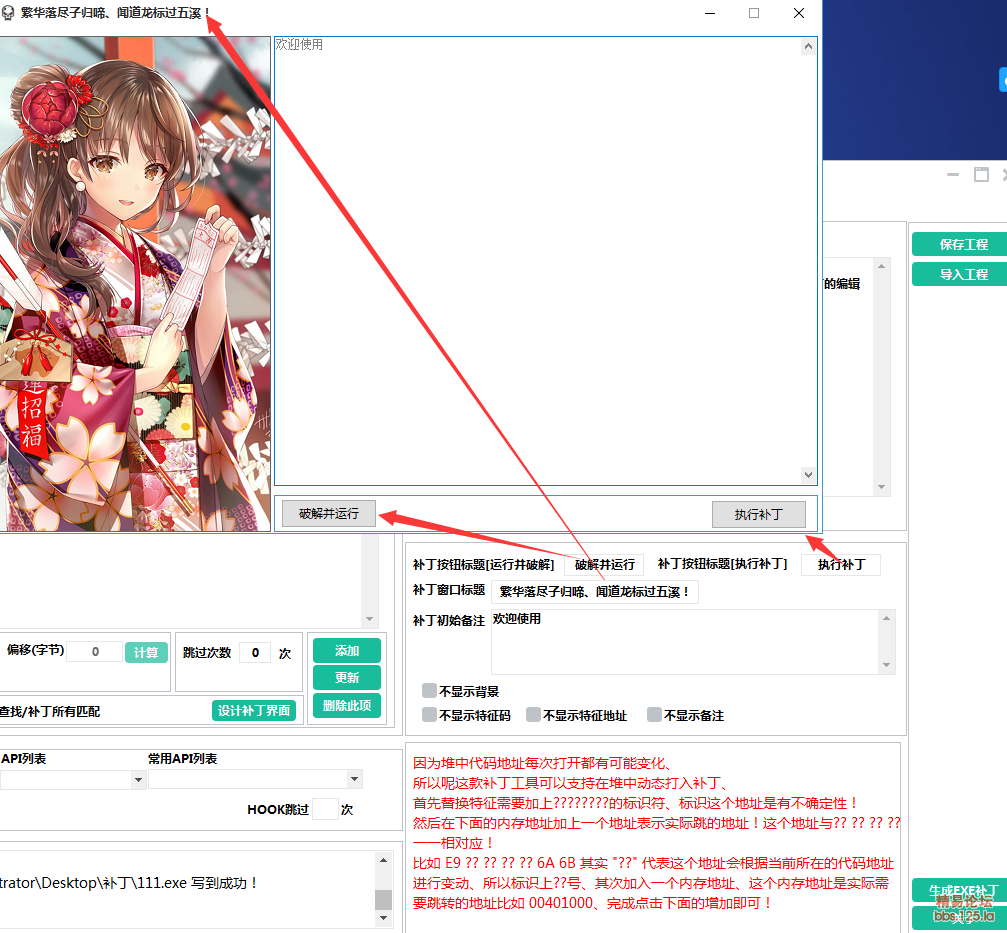Viewport: 1007px width, 933px height.
Task: Click the 破解并运行 button in preview window
Action: (329, 514)
